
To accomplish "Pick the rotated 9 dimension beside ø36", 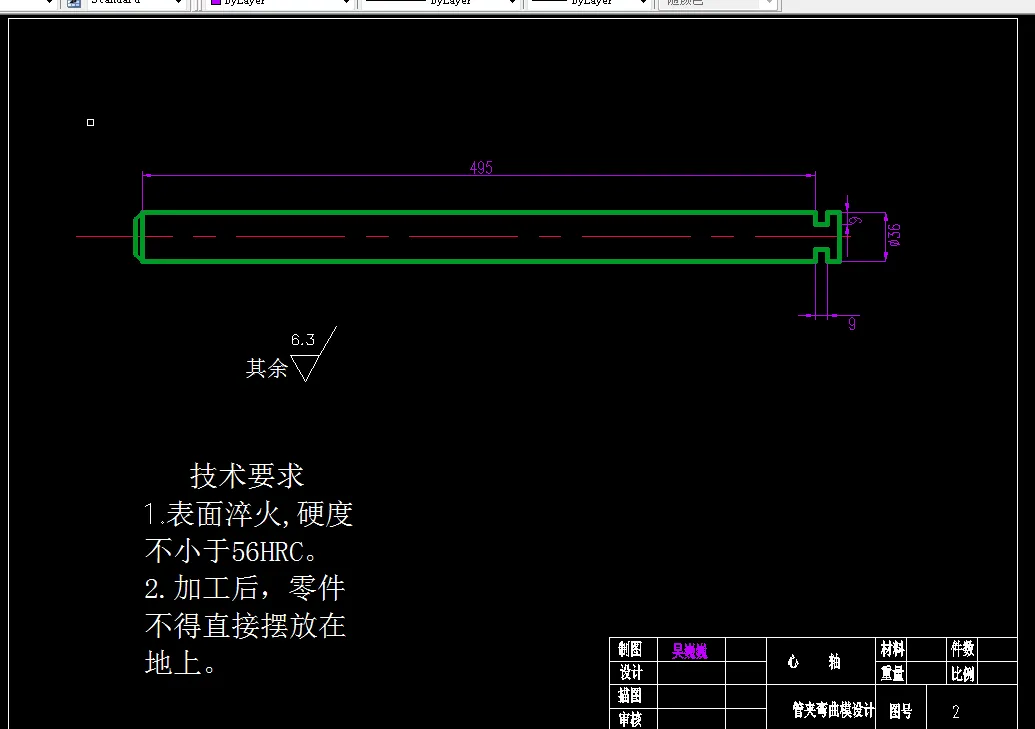I will click(855, 220).
